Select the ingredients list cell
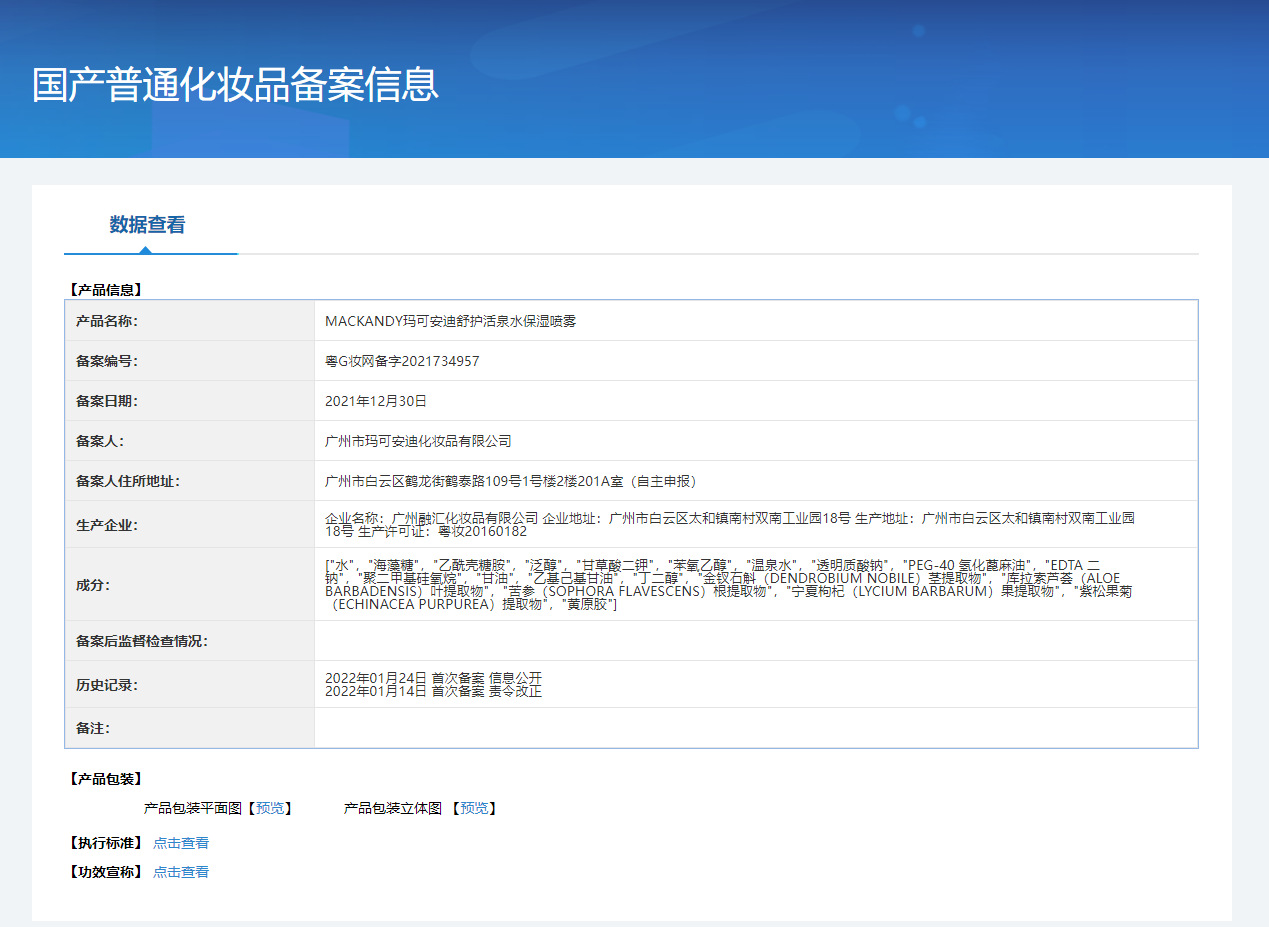 (x=756, y=585)
